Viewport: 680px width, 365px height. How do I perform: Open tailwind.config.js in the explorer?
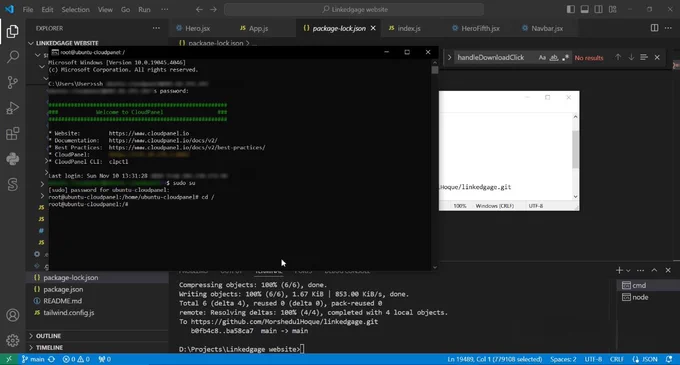pos(97,313)
